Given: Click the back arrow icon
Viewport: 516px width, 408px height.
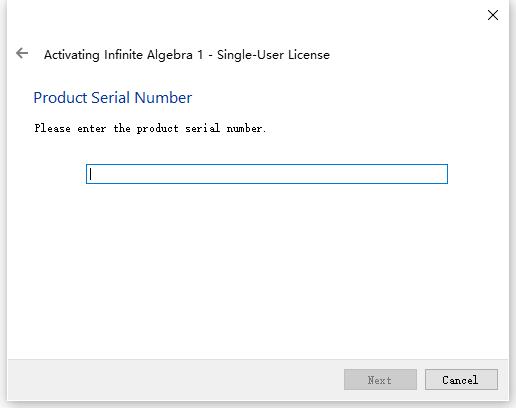Looking at the screenshot, I should 22,53.
